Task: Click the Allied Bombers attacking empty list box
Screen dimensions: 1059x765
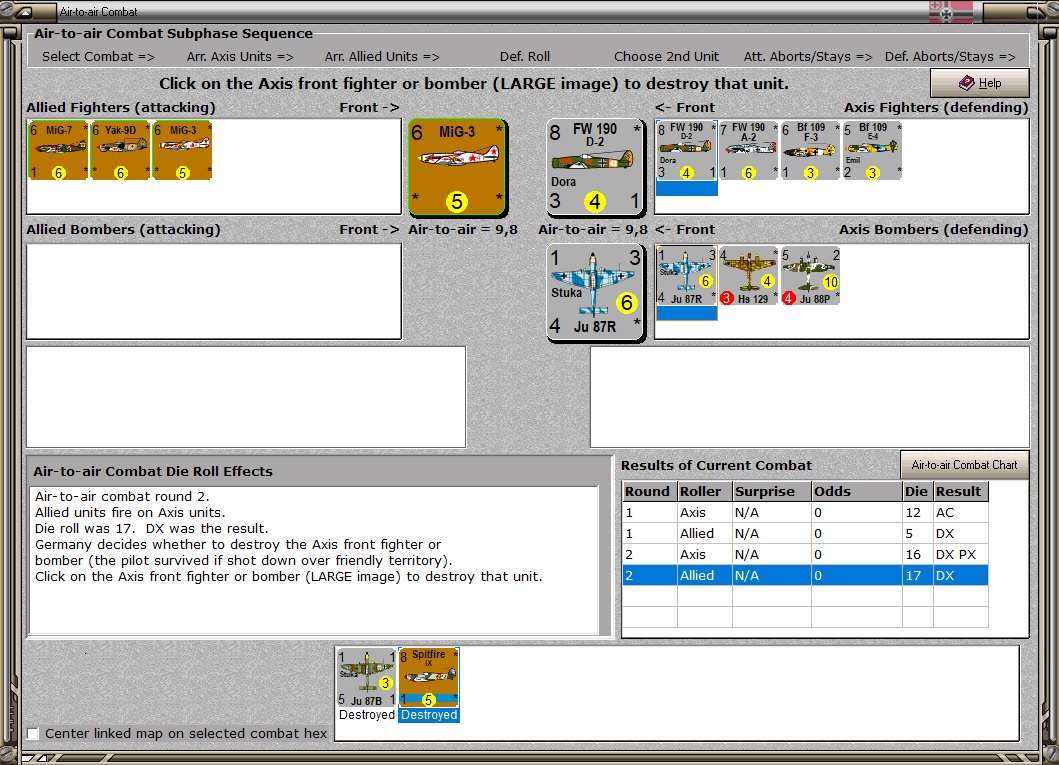Action: 214,291
